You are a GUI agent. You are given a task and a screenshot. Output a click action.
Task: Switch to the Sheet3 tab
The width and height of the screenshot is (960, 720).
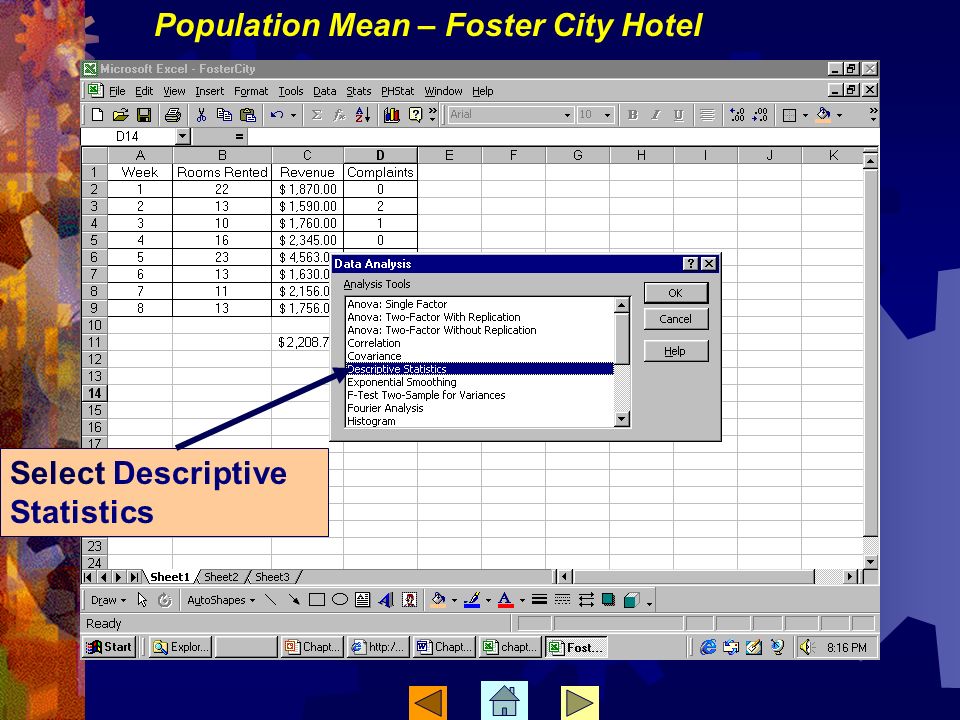[x=272, y=577]
